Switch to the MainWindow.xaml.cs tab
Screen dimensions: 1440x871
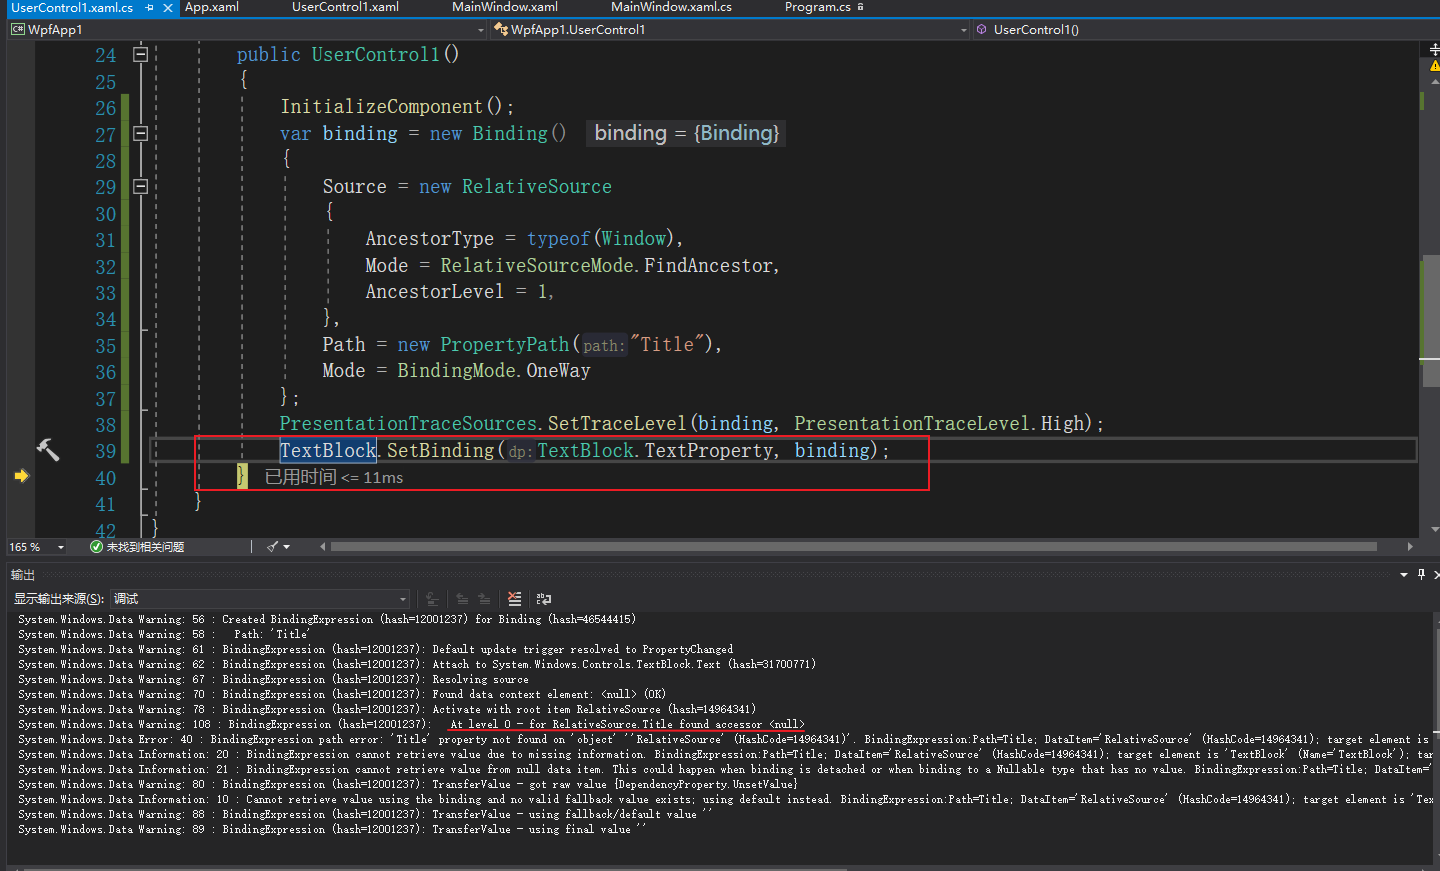671,7
